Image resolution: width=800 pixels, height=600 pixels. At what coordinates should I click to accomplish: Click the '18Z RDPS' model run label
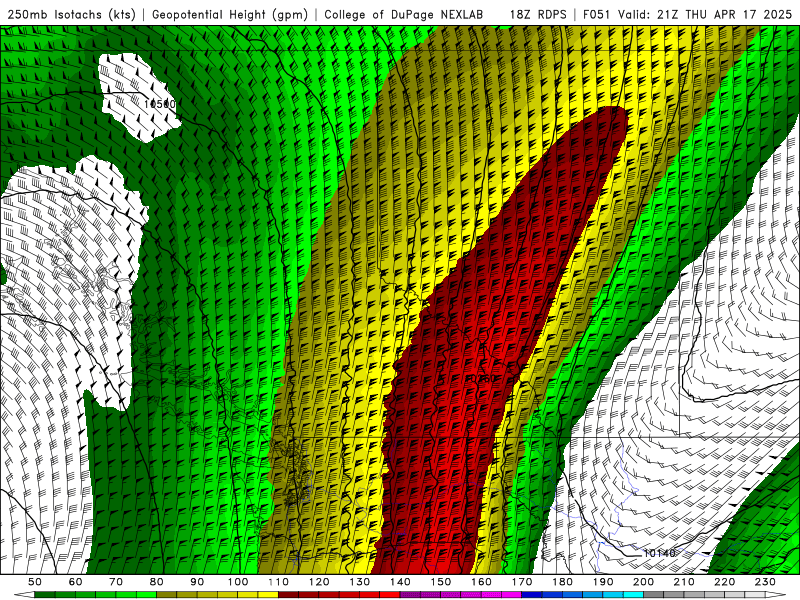coord(538,14)
